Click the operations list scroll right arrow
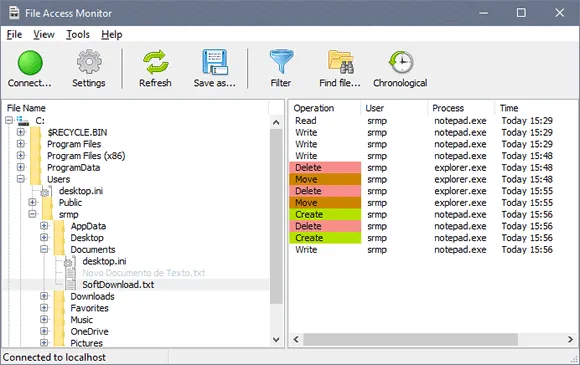 tap(570, 339)
